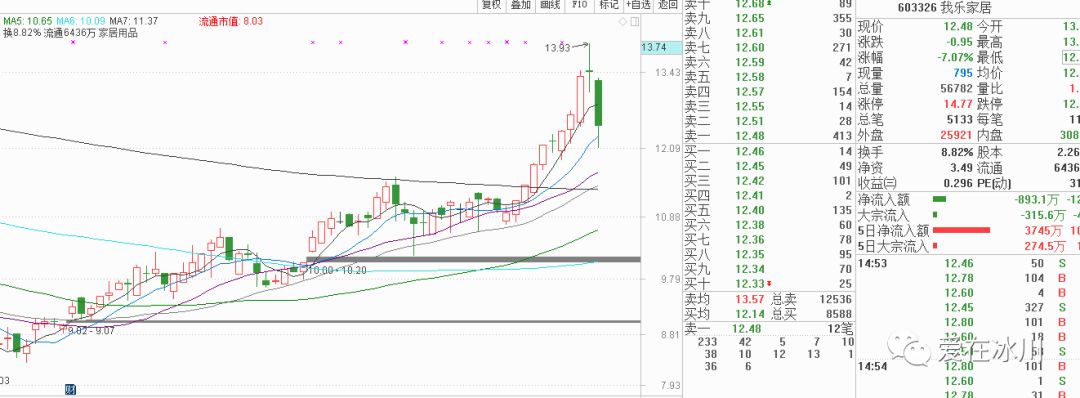Click the 13.74 price axis label
The width and height of the screenshot is (1080, 398).
point(654,48)
